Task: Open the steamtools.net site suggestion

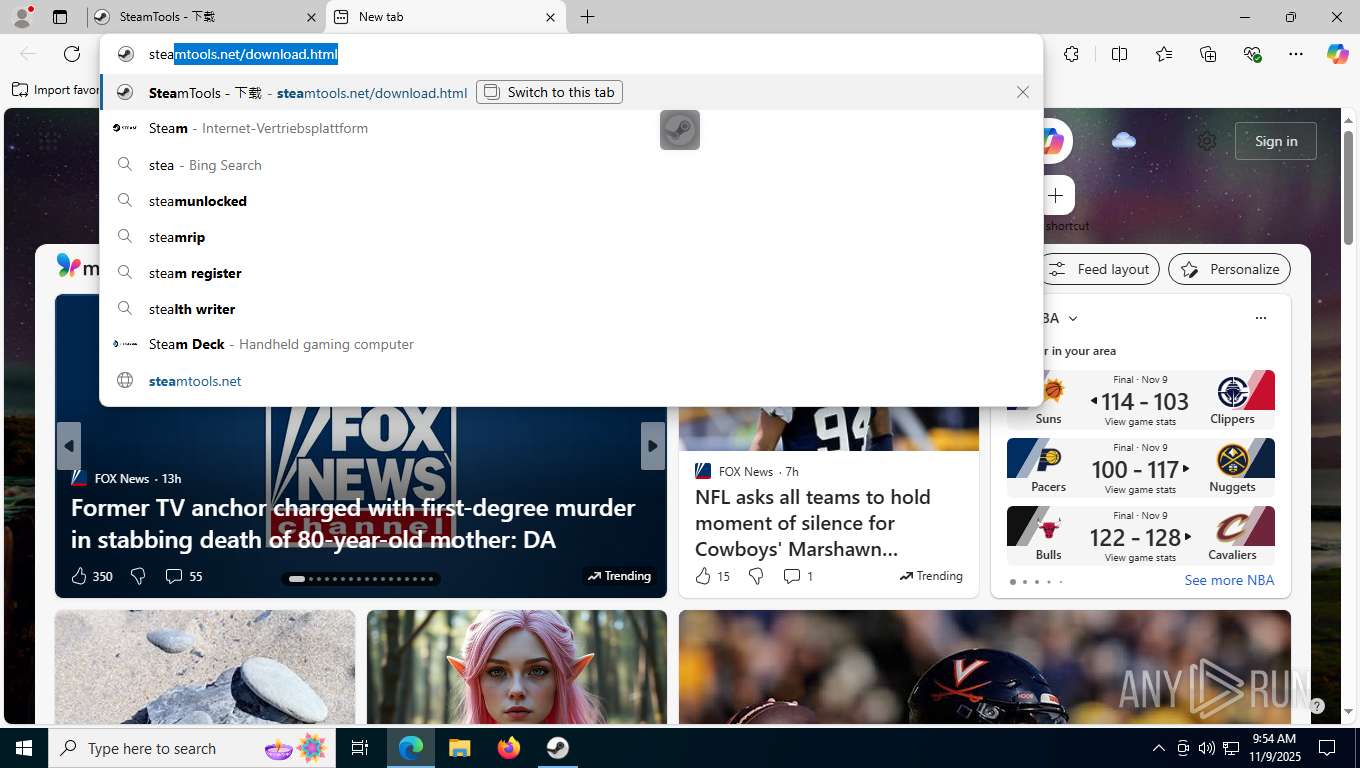Action: (x=571, y=381)
